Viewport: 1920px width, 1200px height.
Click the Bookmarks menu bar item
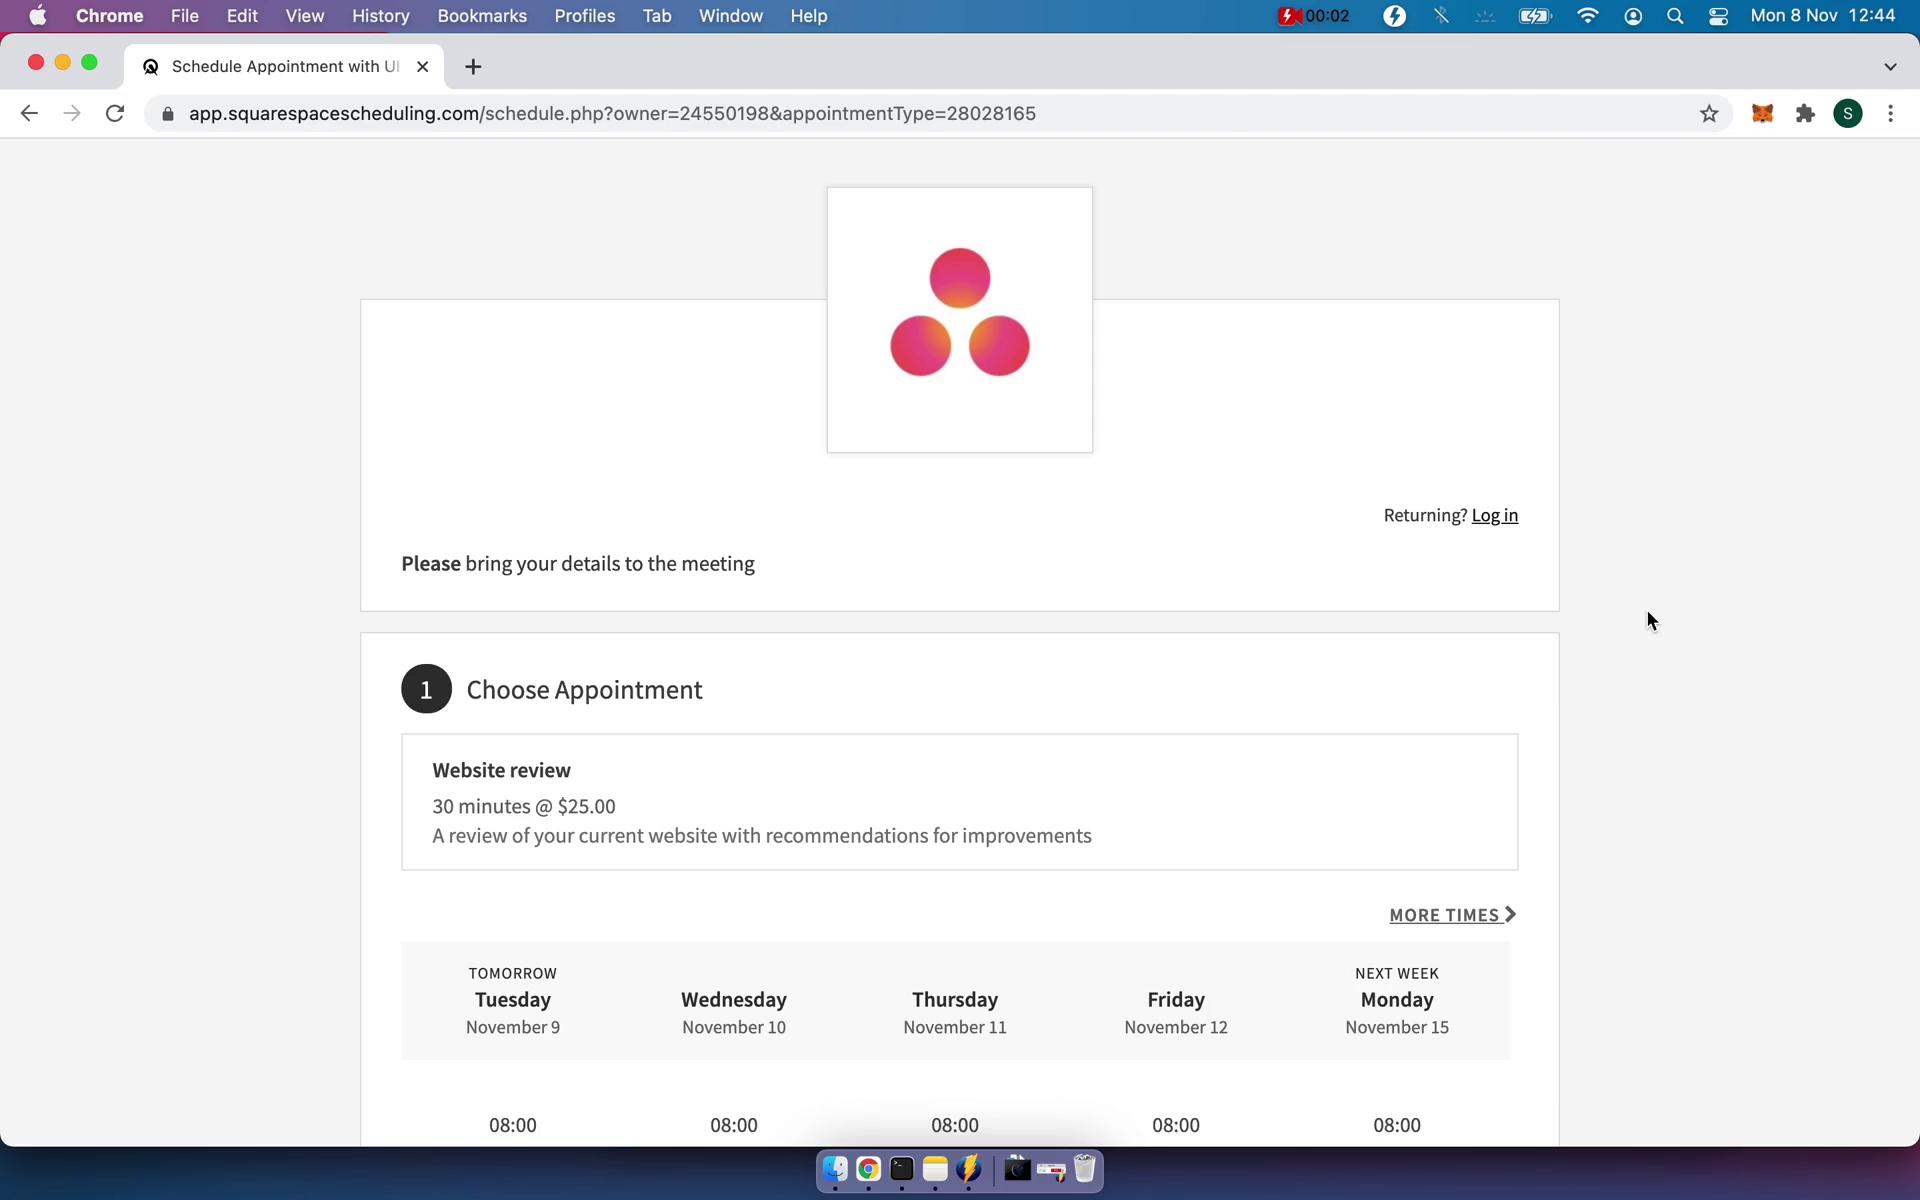coord(482,17)
